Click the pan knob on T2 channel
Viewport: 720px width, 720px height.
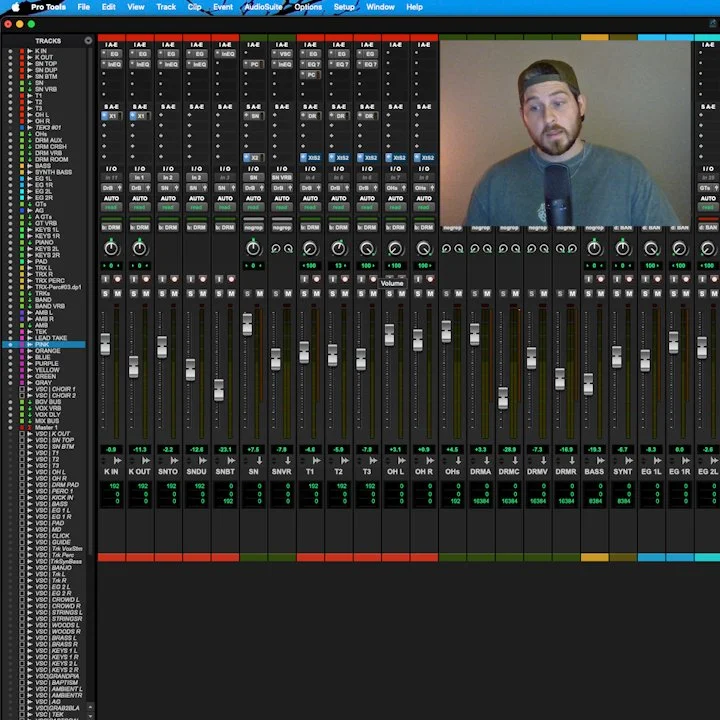tap(338, 248)
